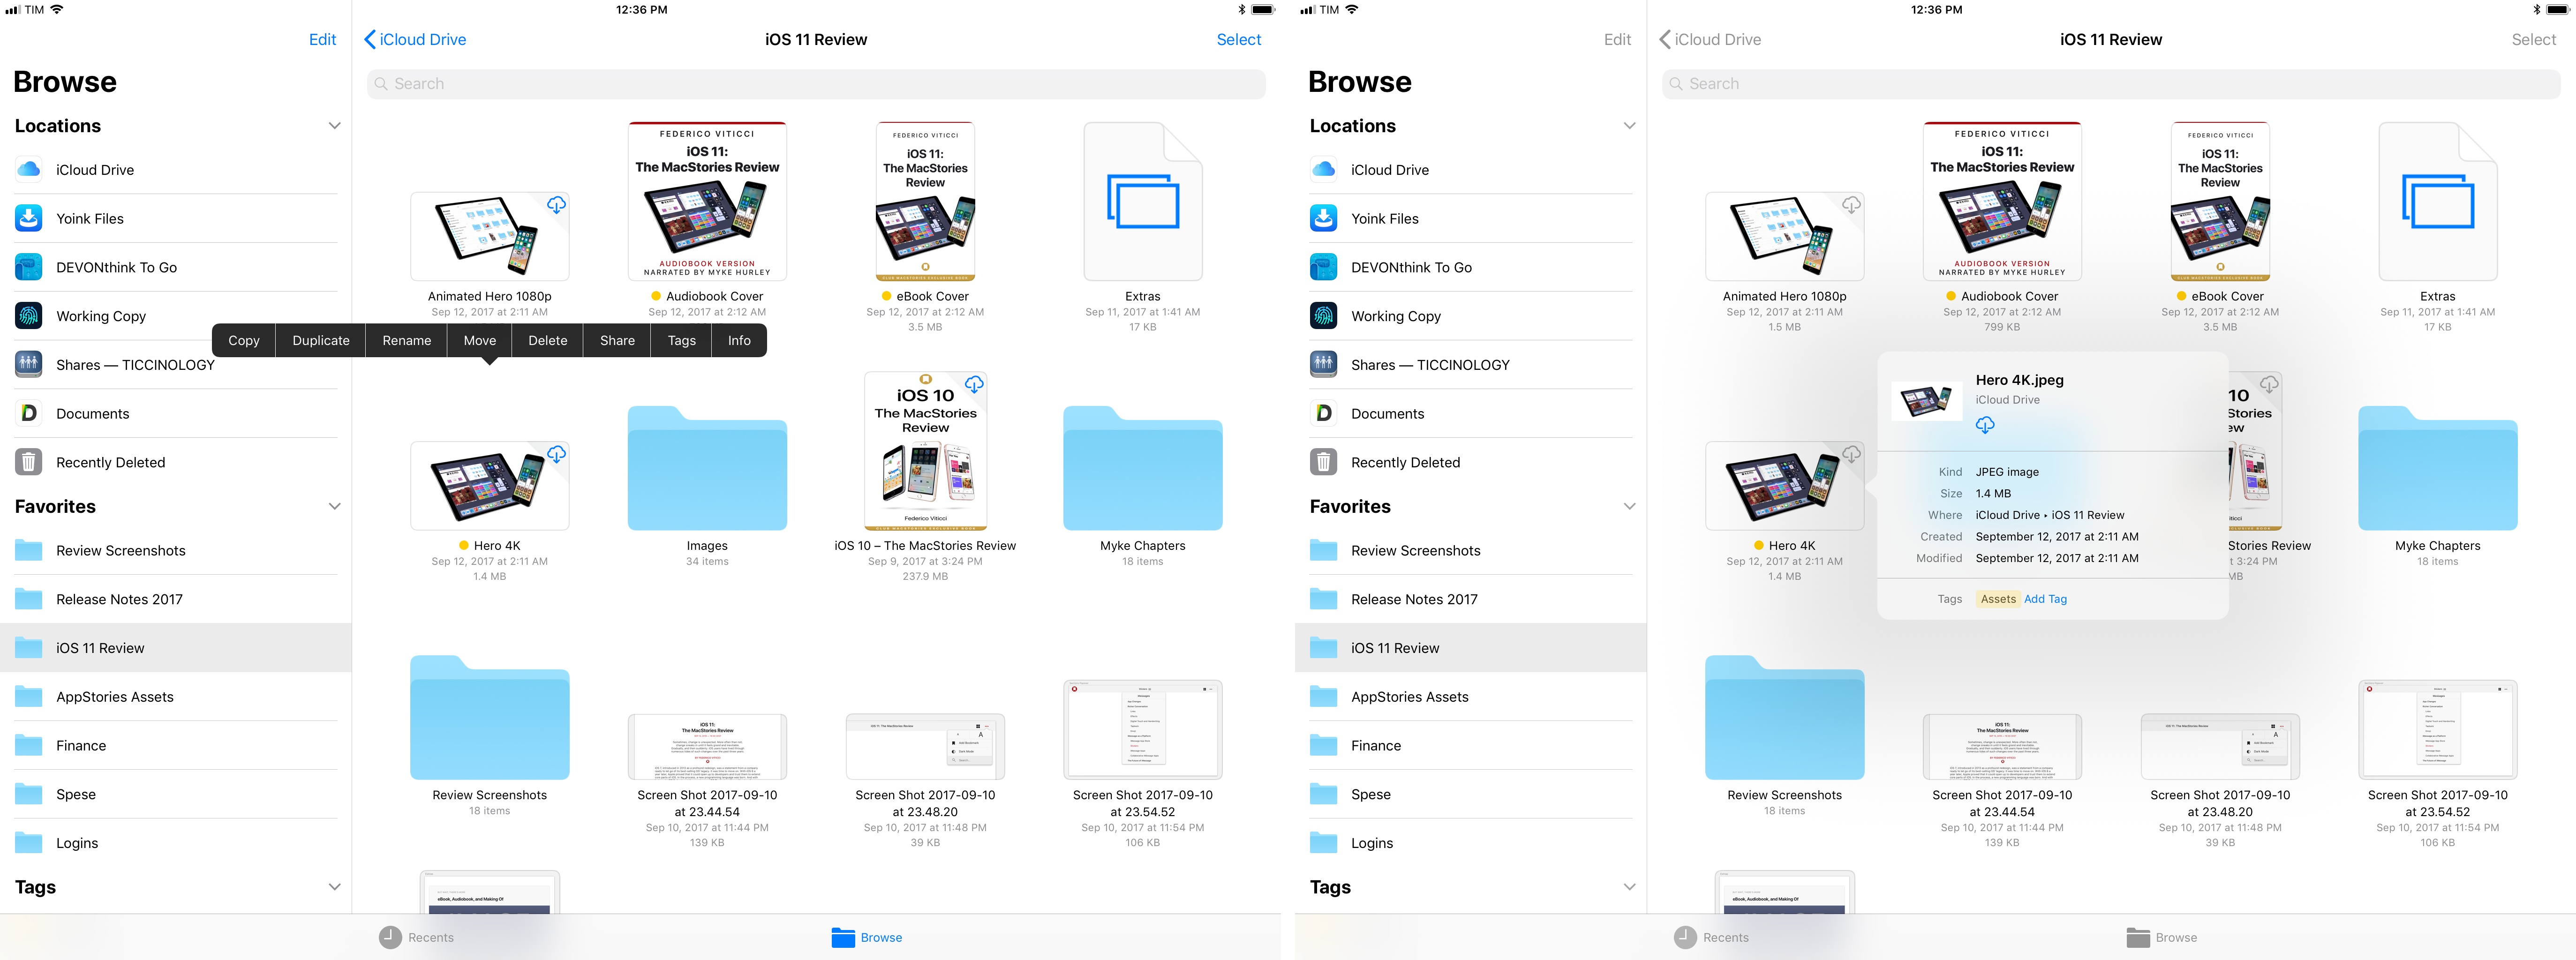Open Documents location in left screenshot sidebar

176,414
